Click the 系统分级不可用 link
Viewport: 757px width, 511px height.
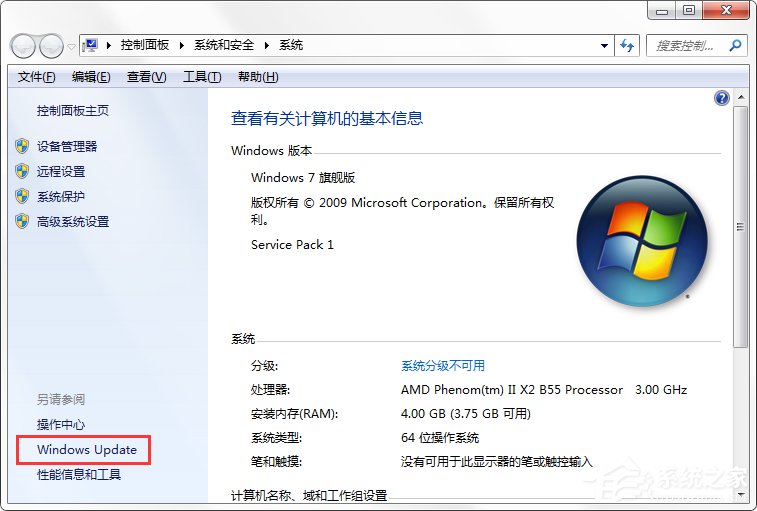pos(442,366)
